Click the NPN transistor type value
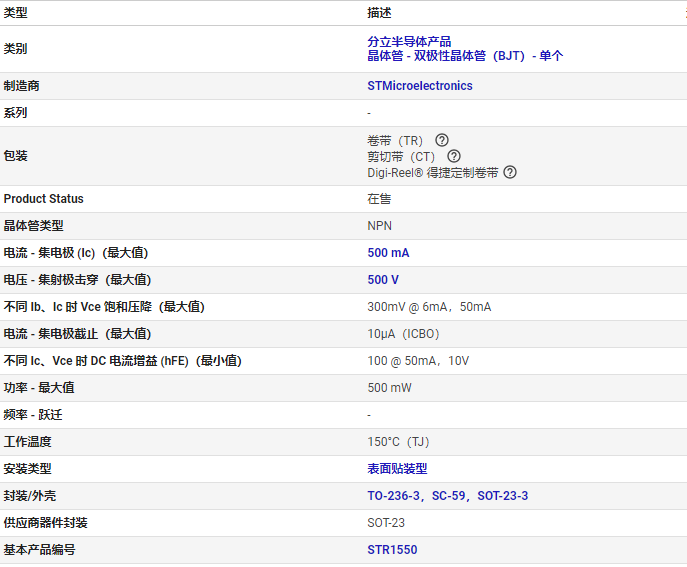 [379, 226]
